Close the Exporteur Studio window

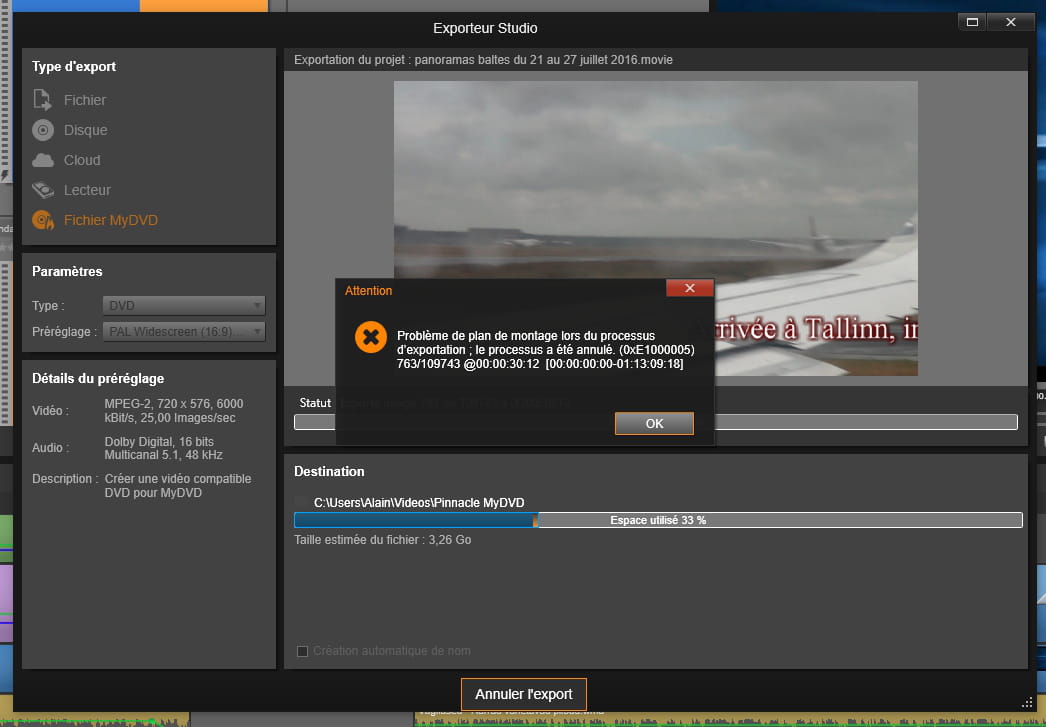tap(1011, 22)
